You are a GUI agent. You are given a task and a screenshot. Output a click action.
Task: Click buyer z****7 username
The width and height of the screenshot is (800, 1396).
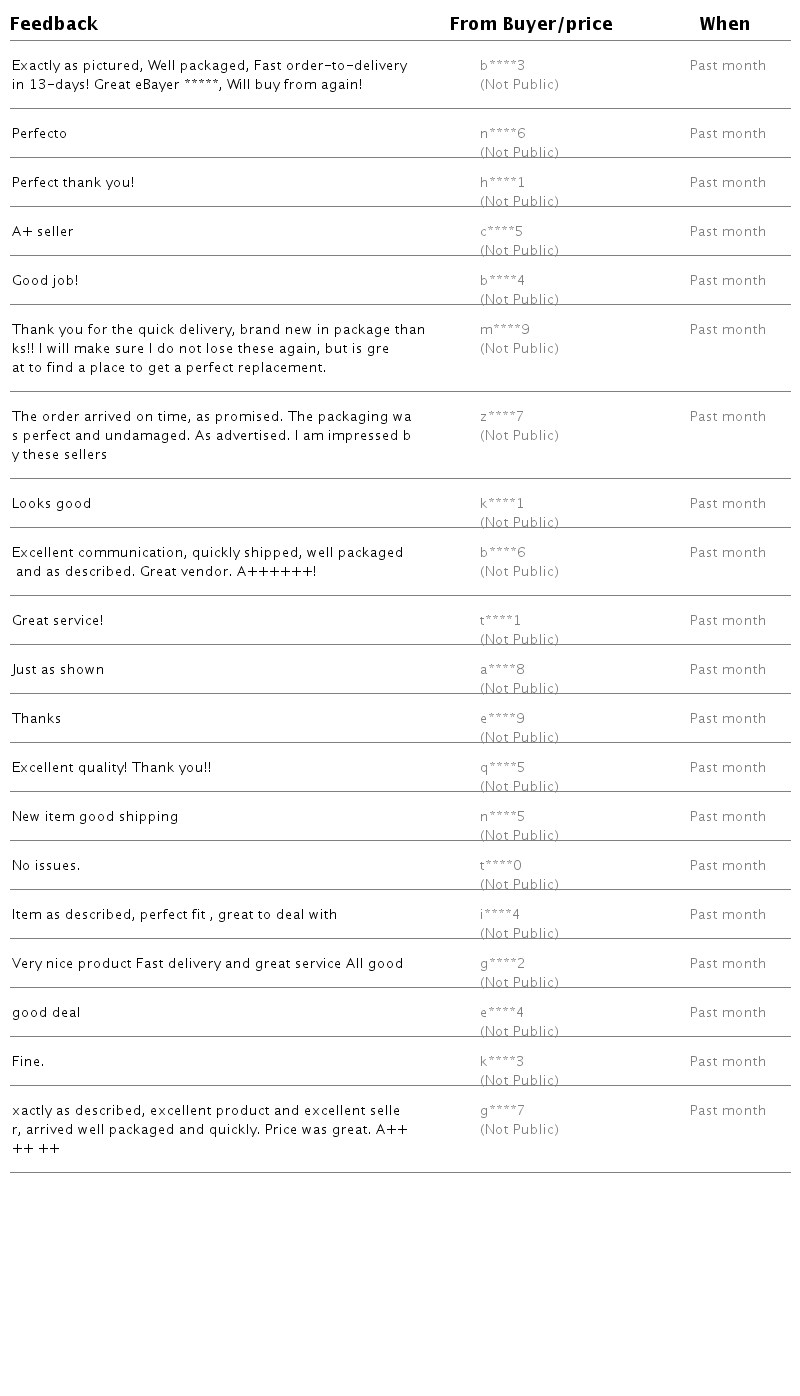pos(502,417)
